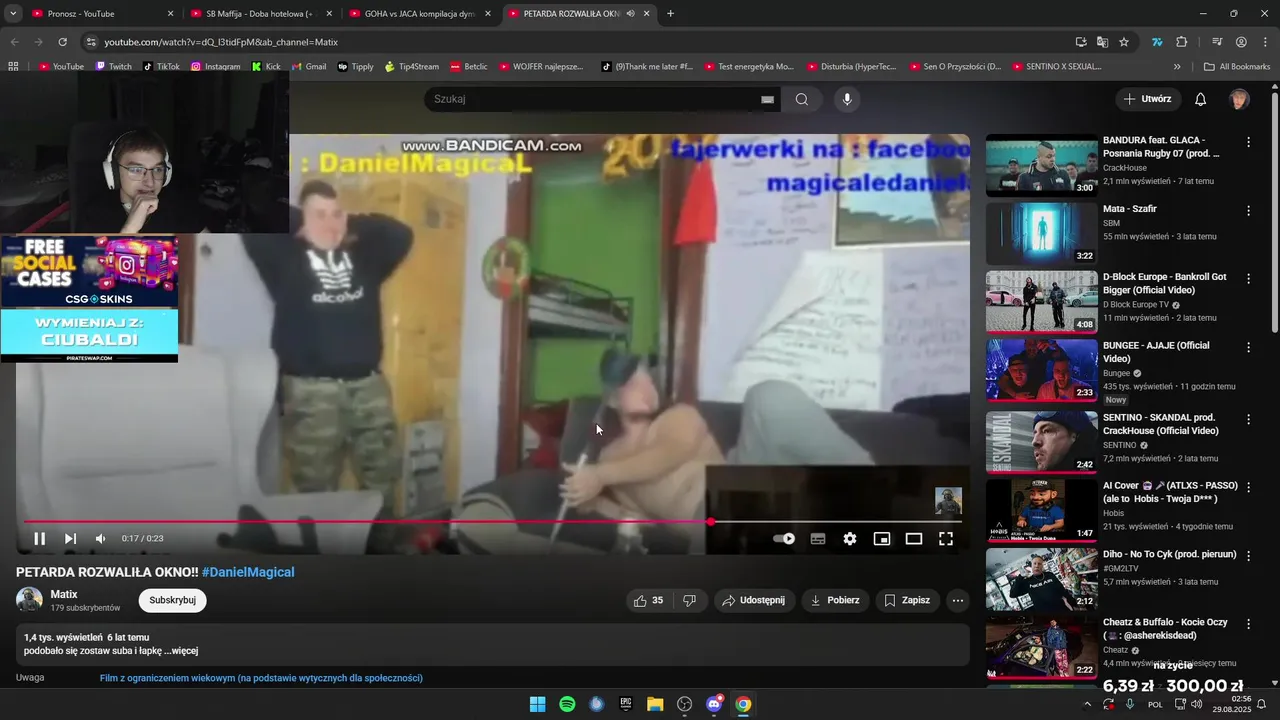Screen dimensions: 1280x720
Task: Open options for D-Block Europe video
Action: click(x=1248, y=279)
